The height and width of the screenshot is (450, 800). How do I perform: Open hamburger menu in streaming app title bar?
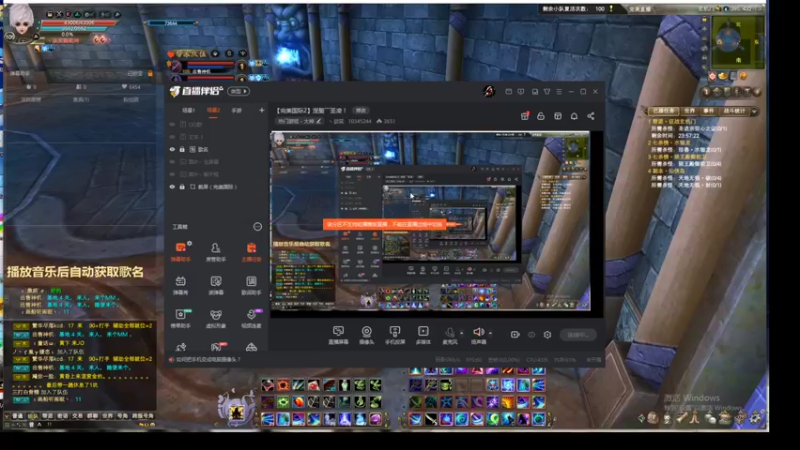559,92
